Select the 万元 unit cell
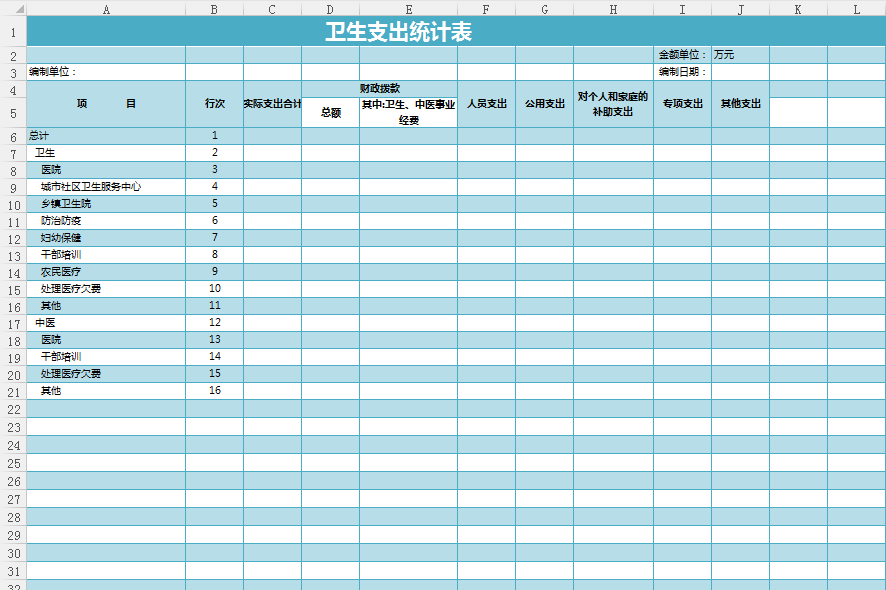Screen dimensions: 886x590 [740, 55]
